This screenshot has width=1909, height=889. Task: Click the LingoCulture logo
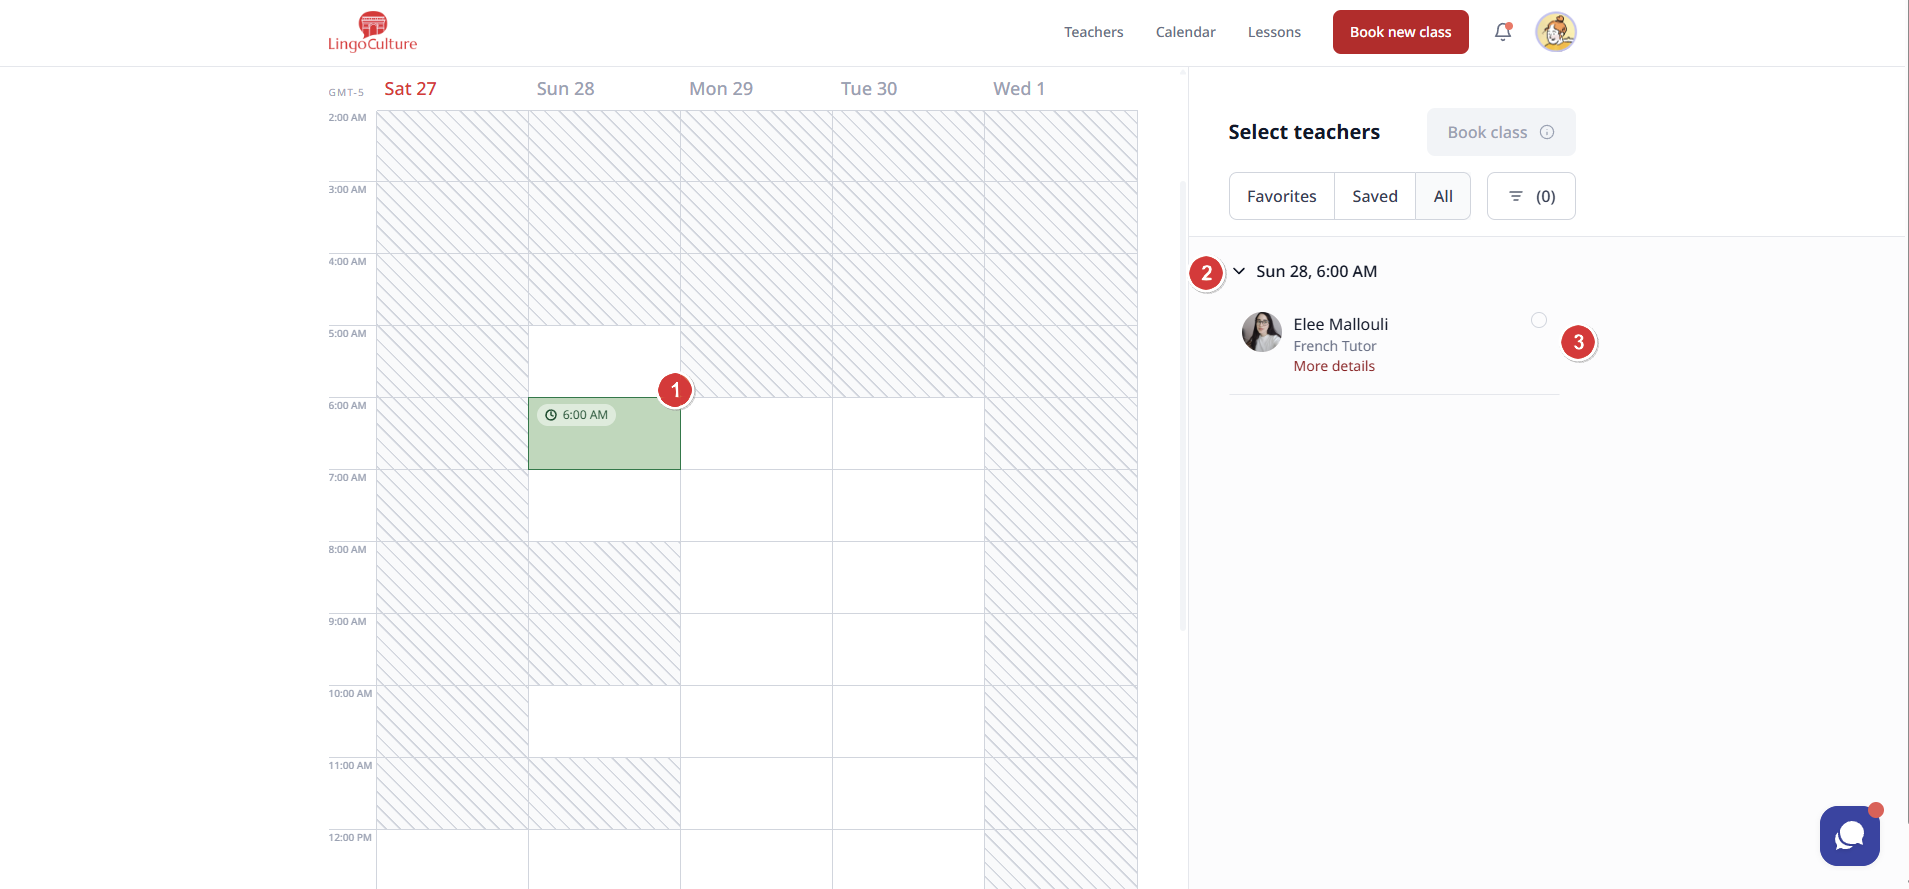pos(372,32)
